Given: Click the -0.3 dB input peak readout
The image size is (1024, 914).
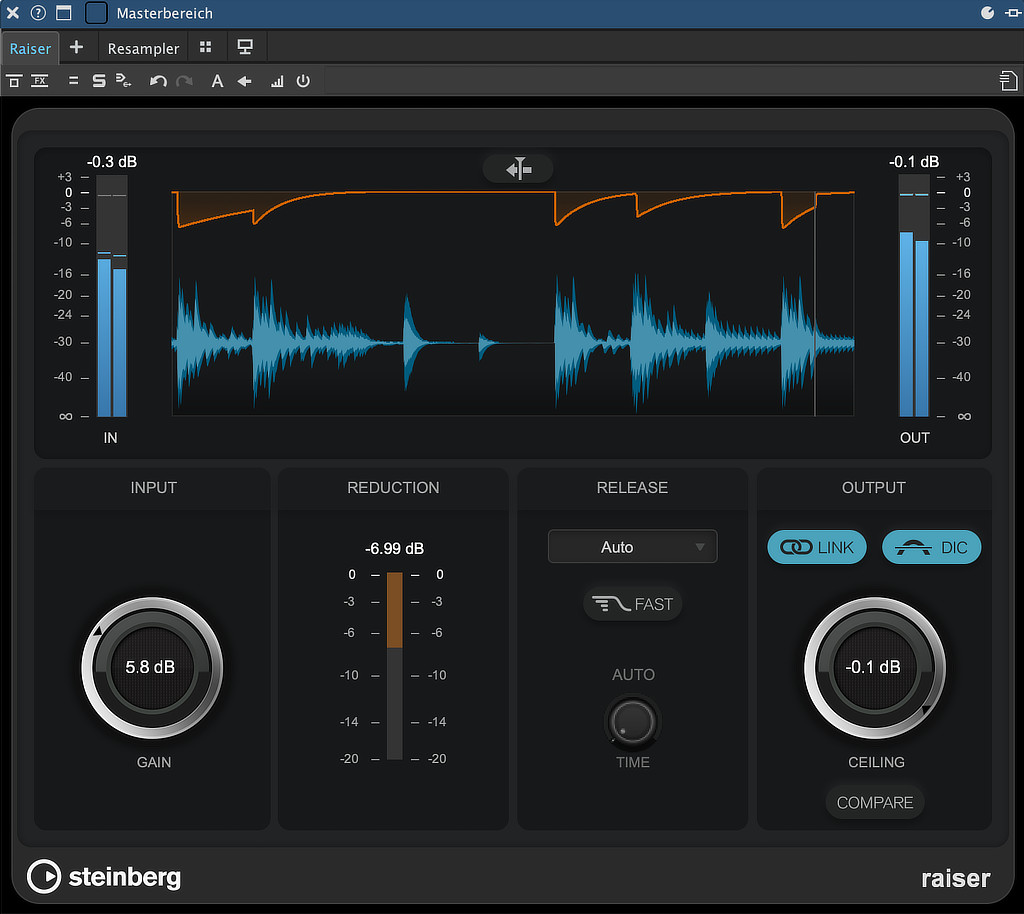Looking at the screenshot, I should (112, 161).
